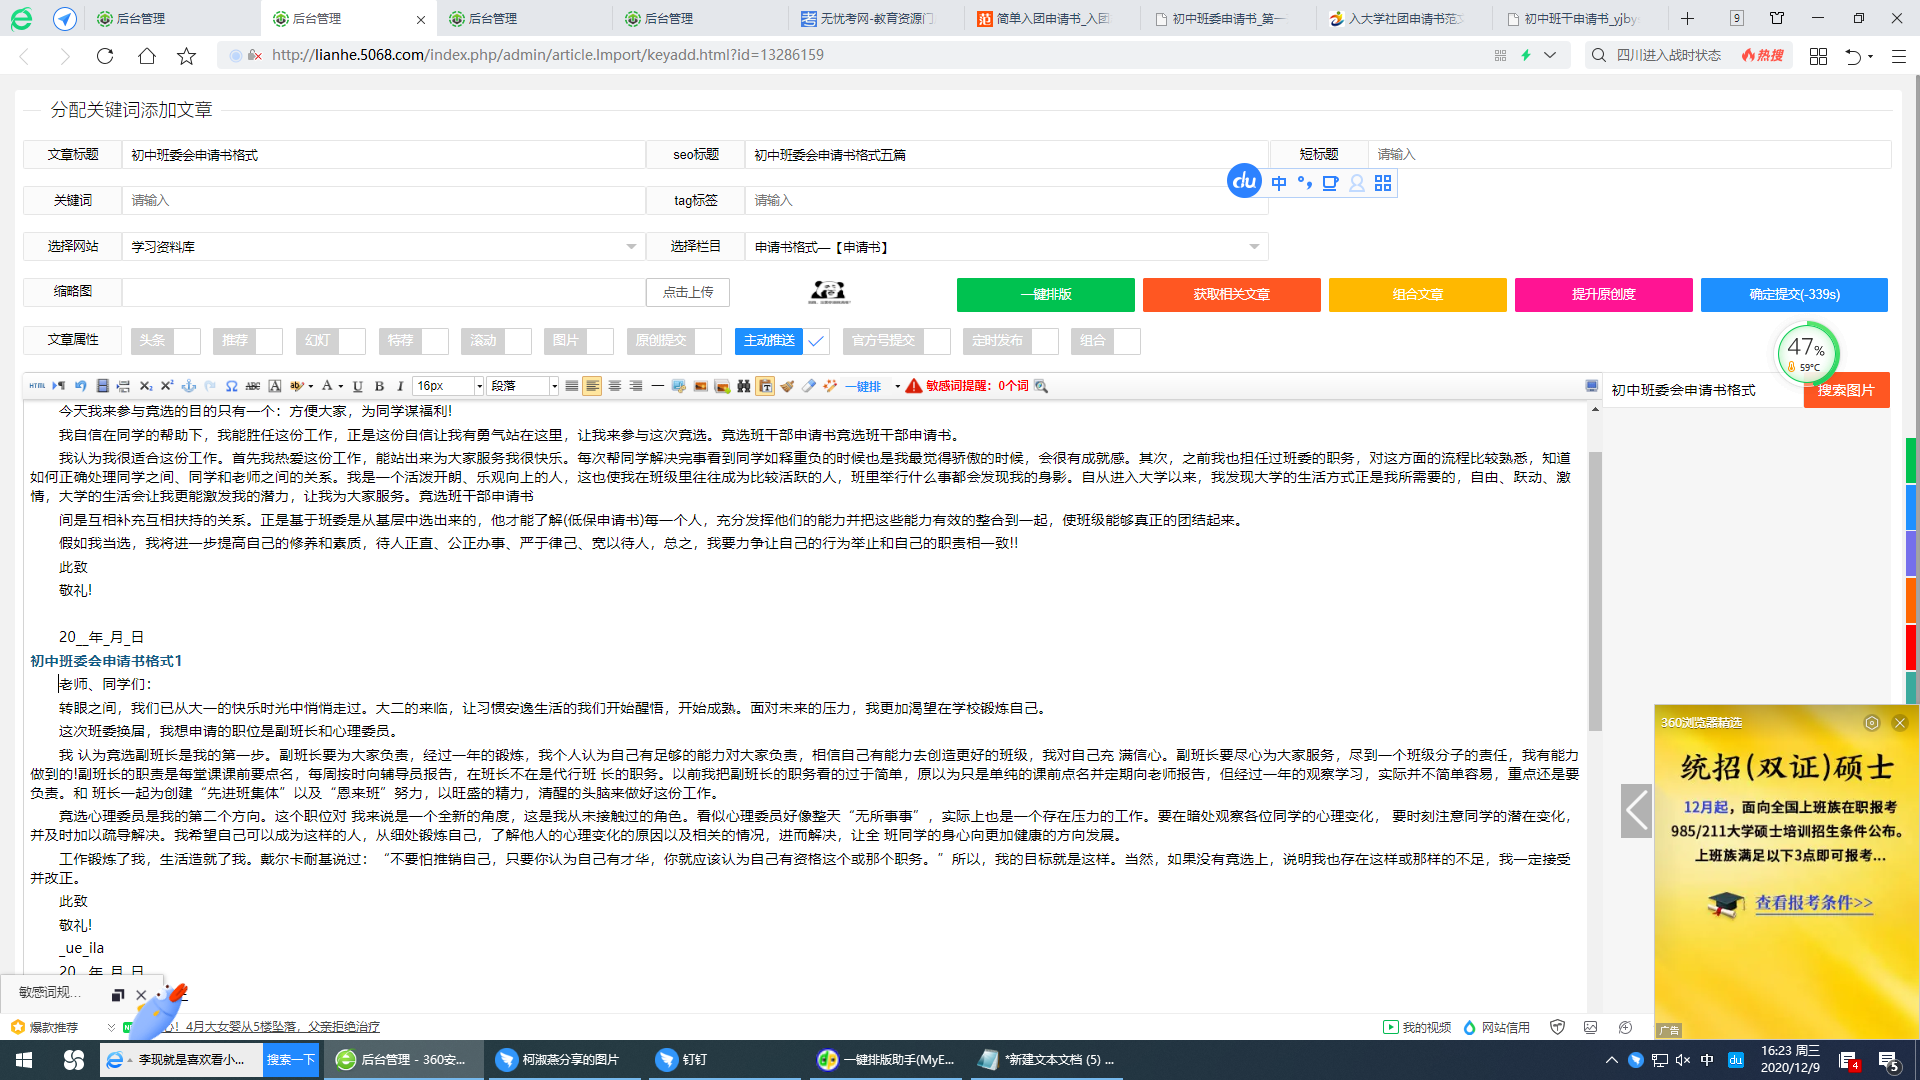Select the special character (Ω) insert tool
The image size is (1920, 1080).
231,386
